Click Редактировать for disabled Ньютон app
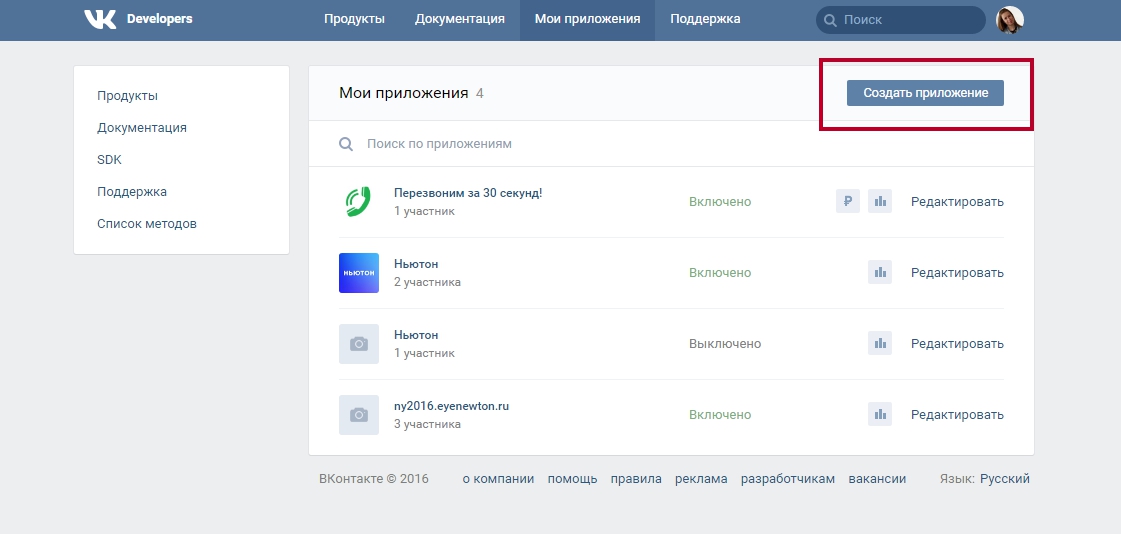1121x534 pixels. 957,344
